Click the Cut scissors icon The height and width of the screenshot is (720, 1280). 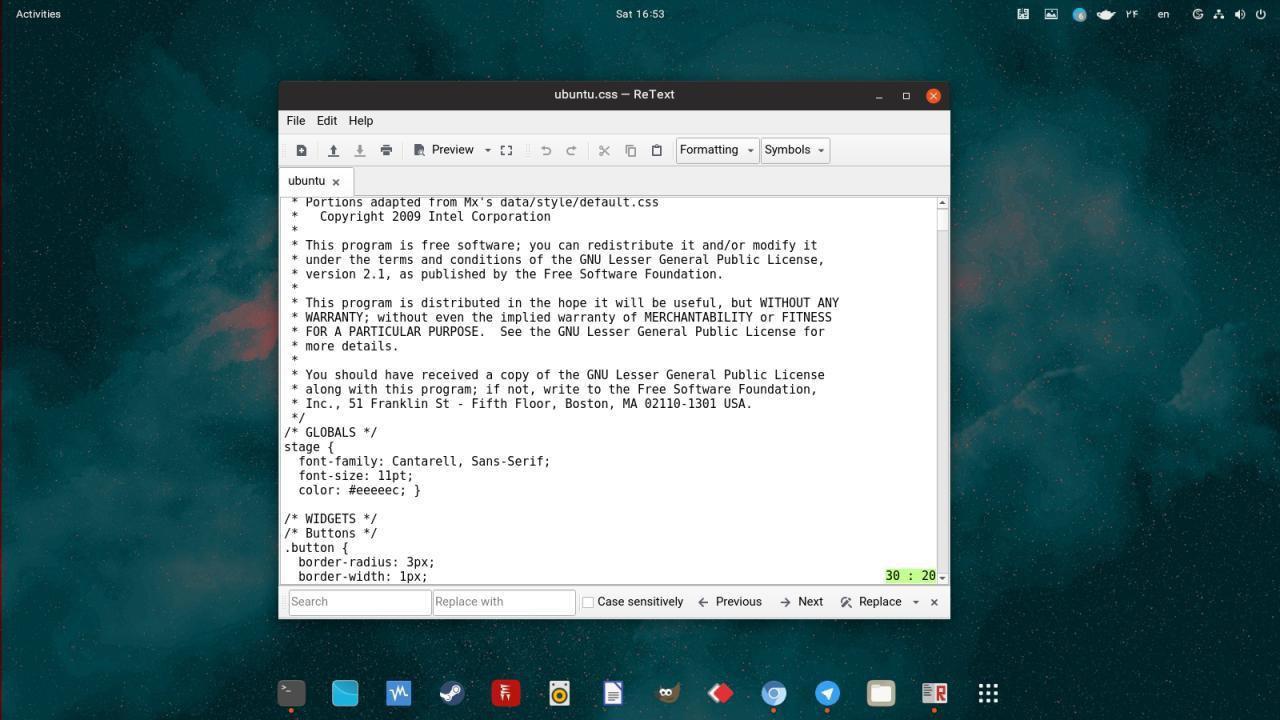pyautogui.click(x=604, y=150)
